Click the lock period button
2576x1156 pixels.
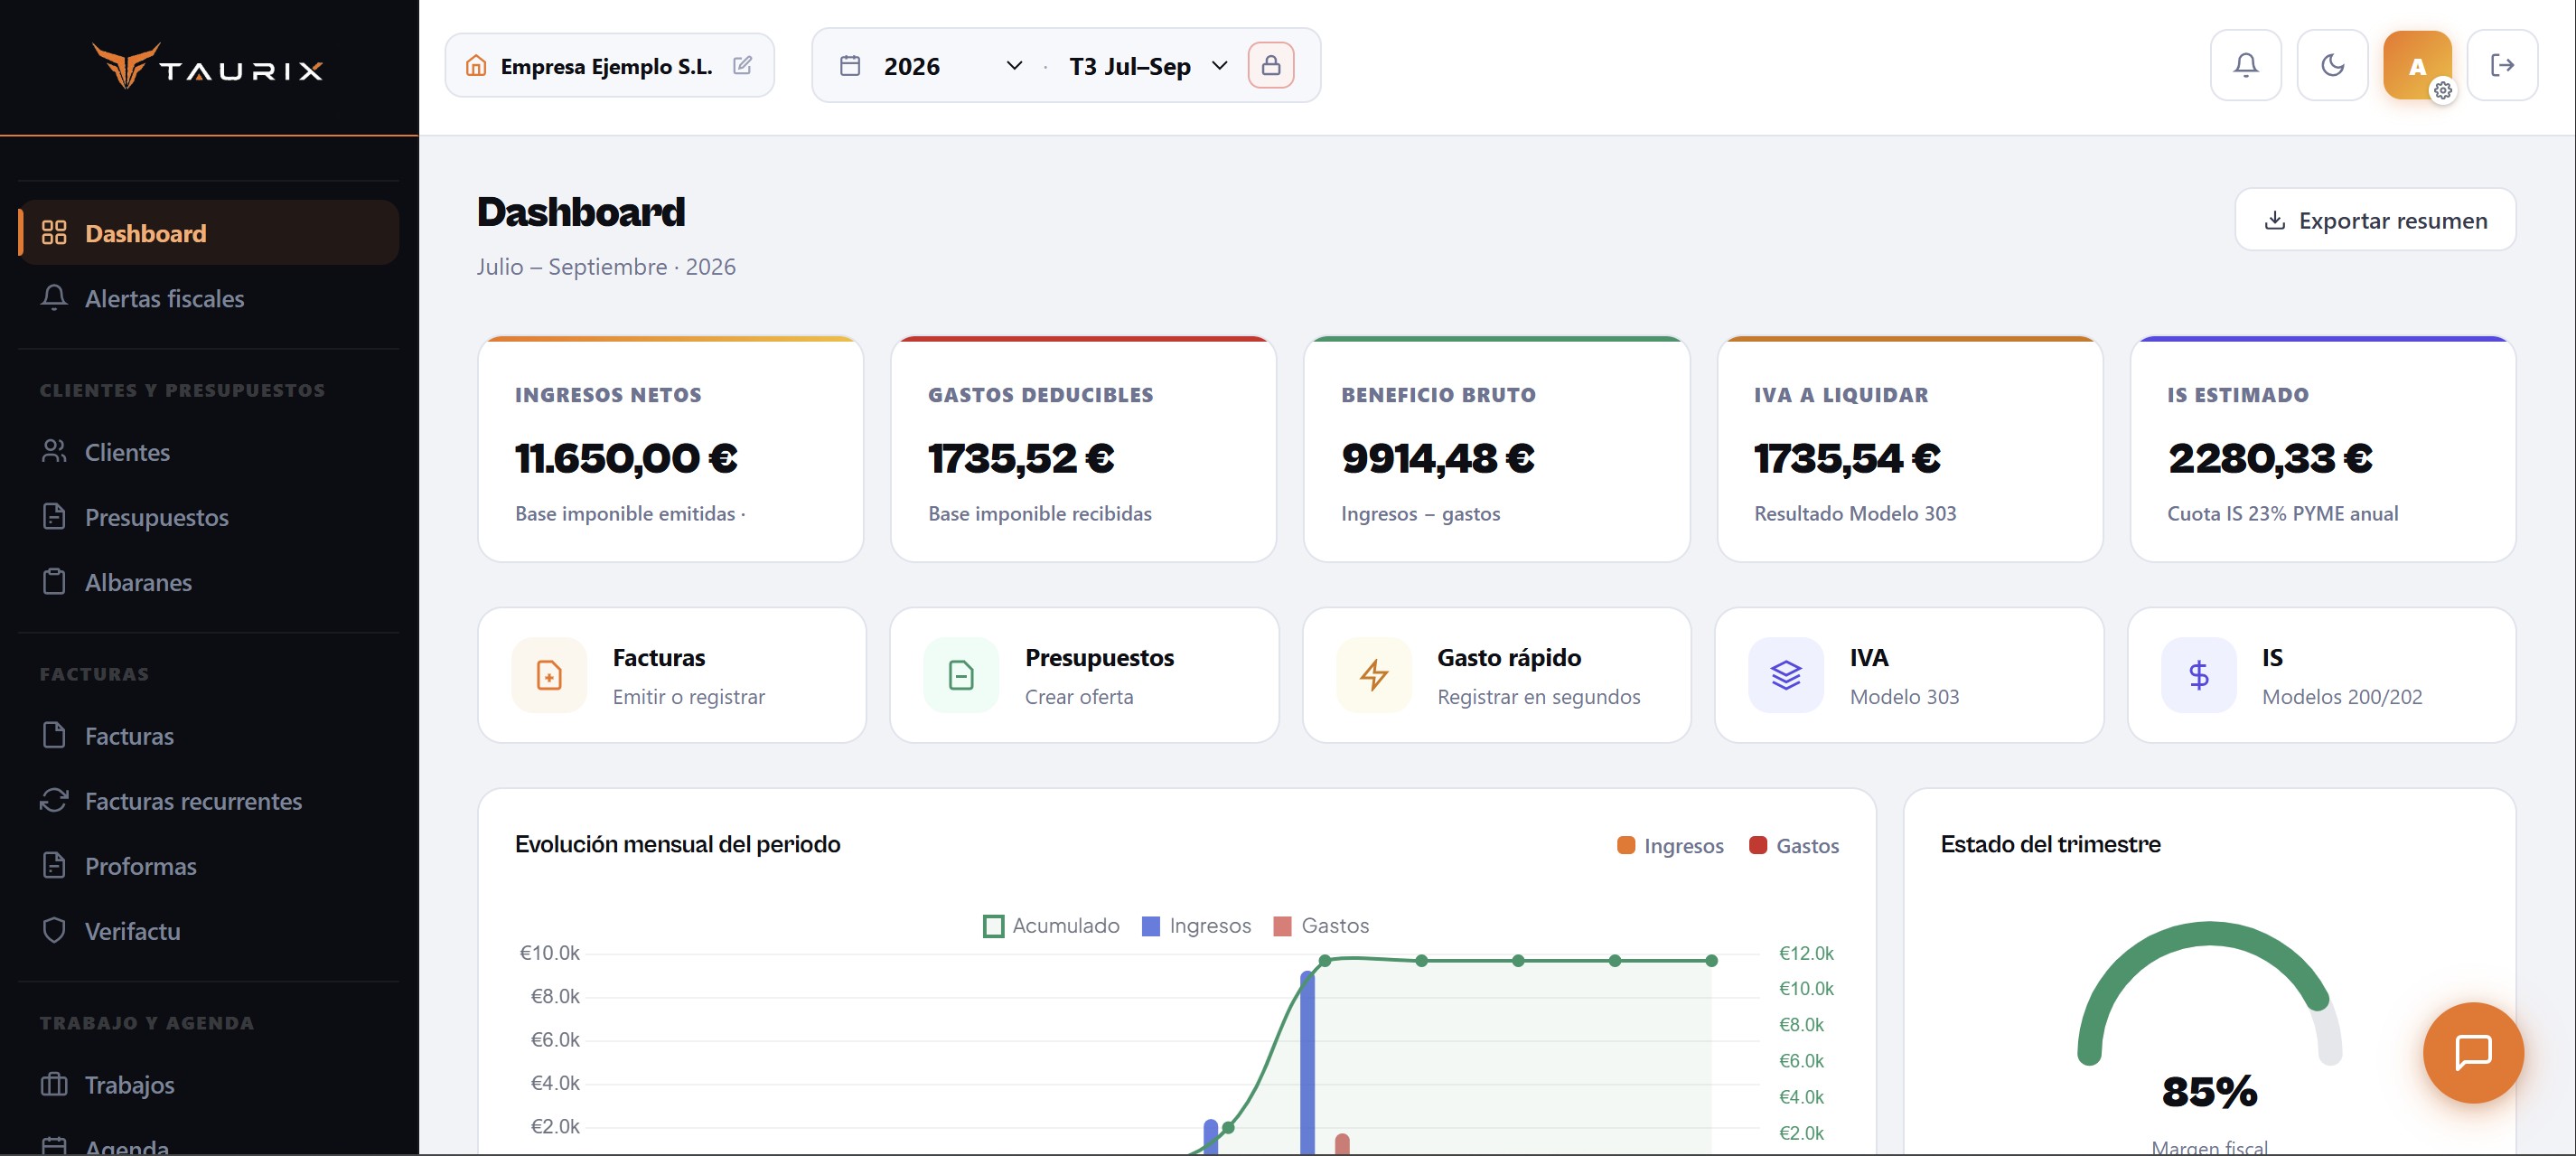coord(1270,65)
